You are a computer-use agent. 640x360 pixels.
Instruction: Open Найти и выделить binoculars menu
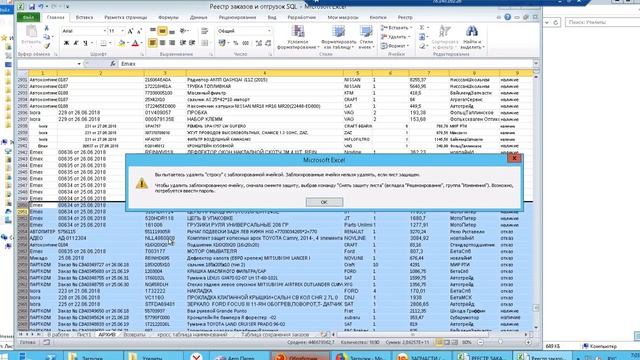pyautogui.click(x=472, y=37)
